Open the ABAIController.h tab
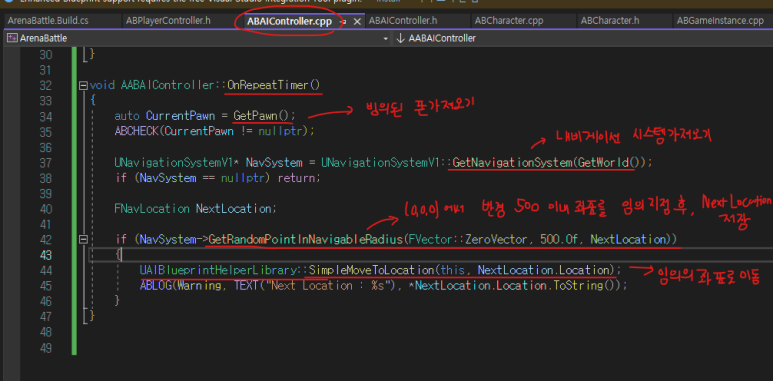773x381 pixels. coord(403,21)
